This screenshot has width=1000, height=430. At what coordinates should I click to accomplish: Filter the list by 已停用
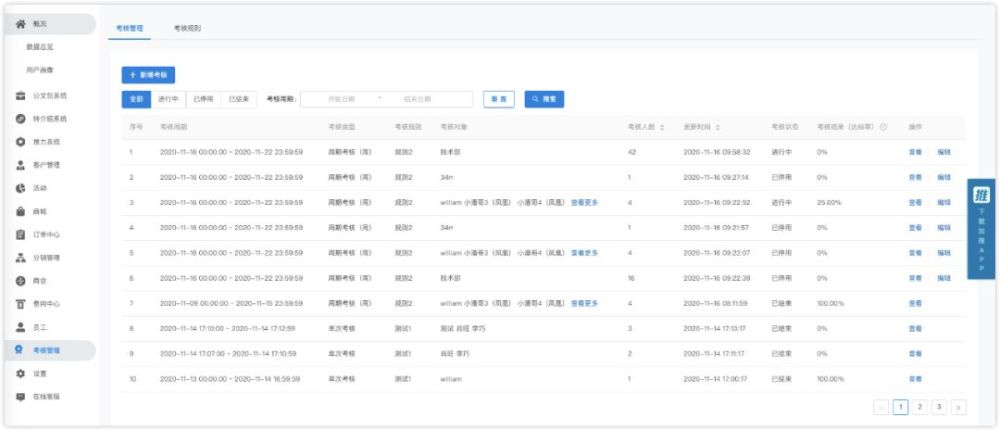tap(203, 100)
